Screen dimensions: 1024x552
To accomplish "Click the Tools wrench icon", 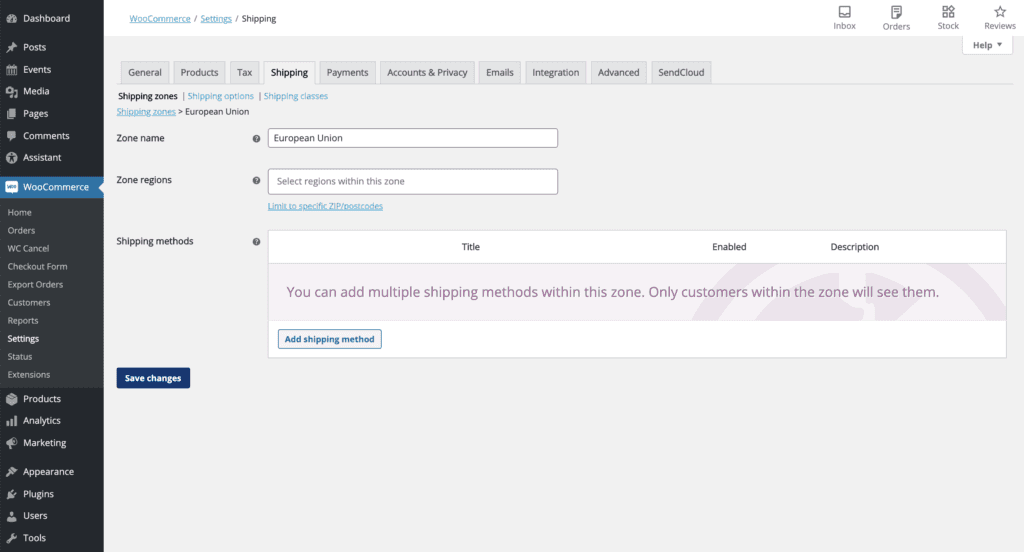I will pyautogui.click(x=12, y=538).
